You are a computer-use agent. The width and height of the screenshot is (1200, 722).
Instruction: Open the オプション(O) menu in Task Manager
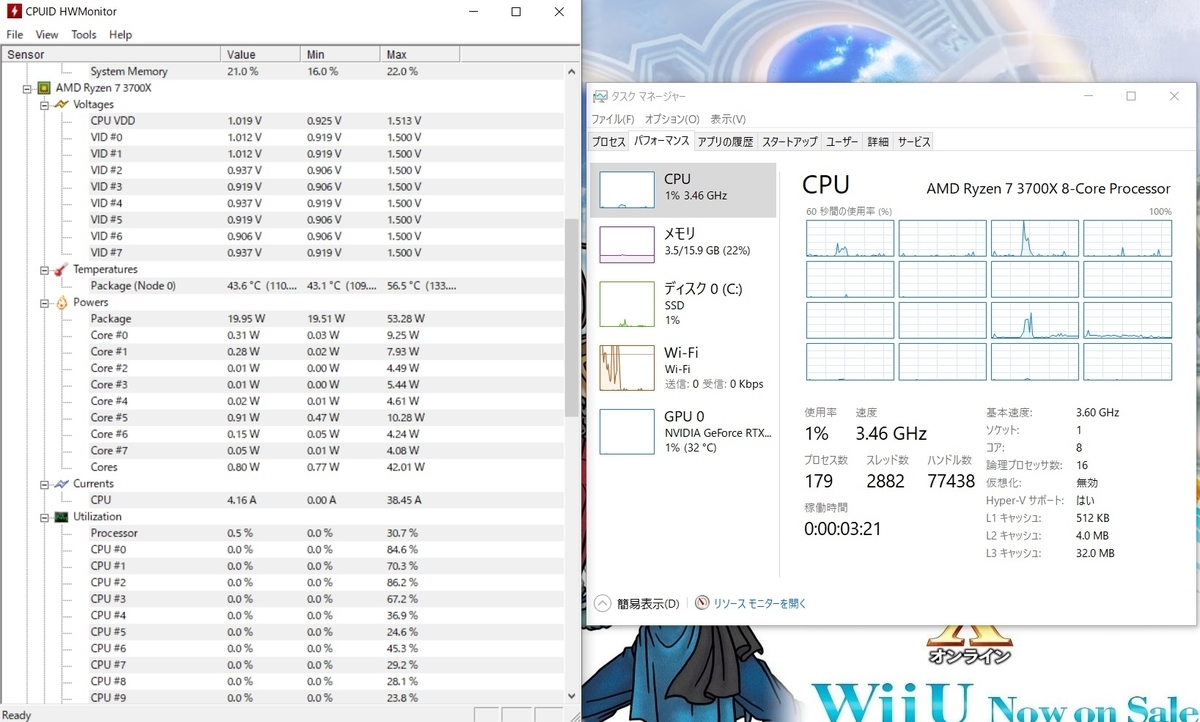click(x=671, y=119)
